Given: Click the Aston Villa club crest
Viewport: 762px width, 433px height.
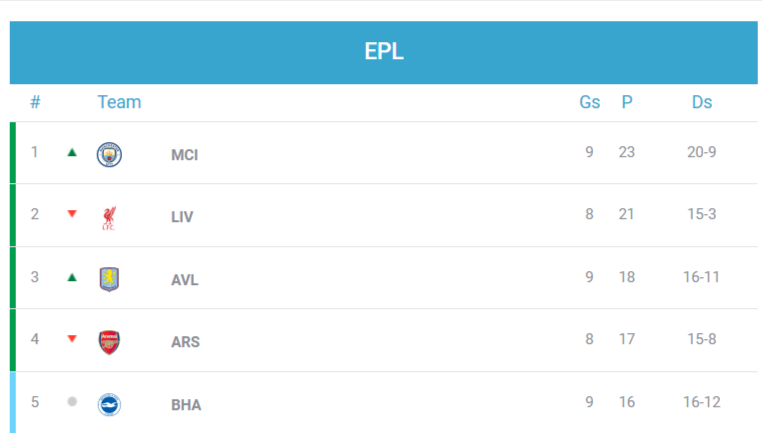Looking at the screenshot, I should click(109, 279).
